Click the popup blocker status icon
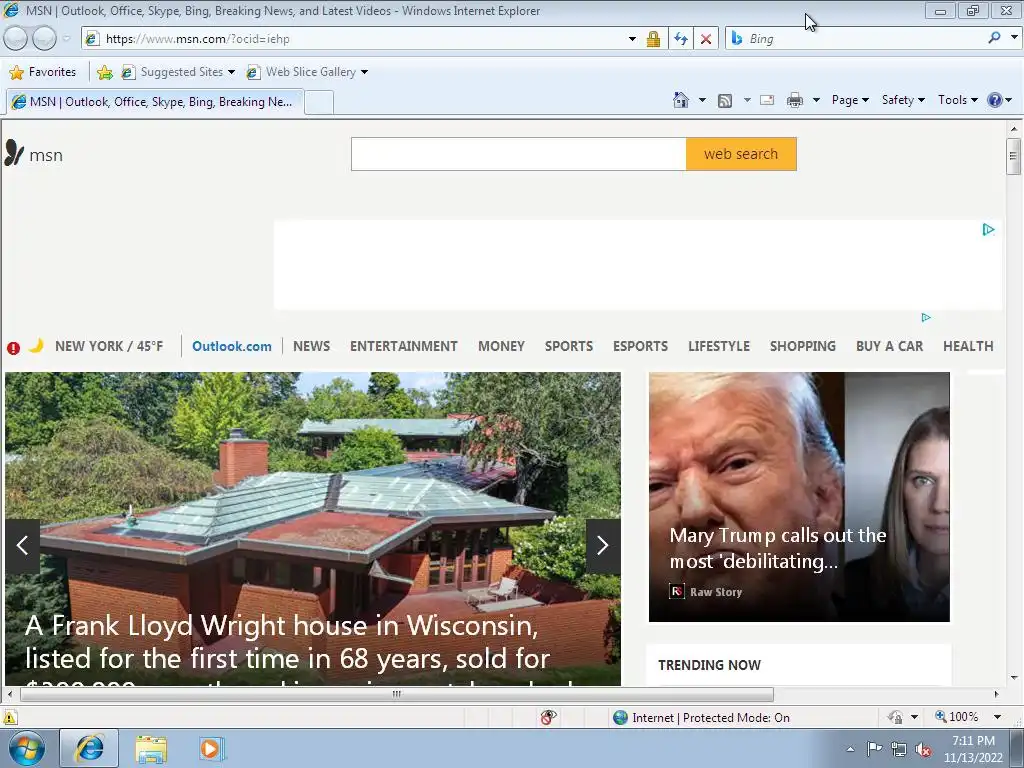This screenshot has width=1024, height=768. [x=548, y=718]
